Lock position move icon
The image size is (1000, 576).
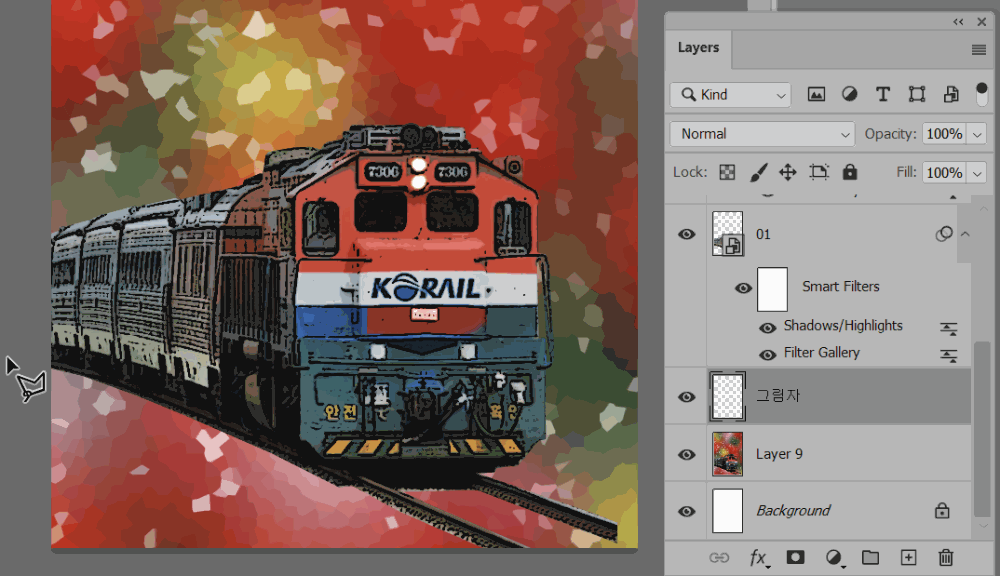point(788,172)
